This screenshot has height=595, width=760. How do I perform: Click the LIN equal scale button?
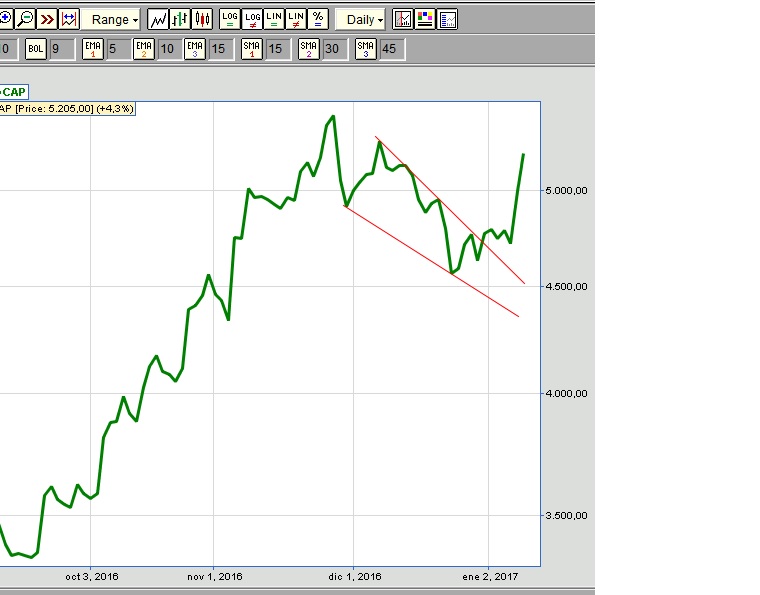click(274, 19)
